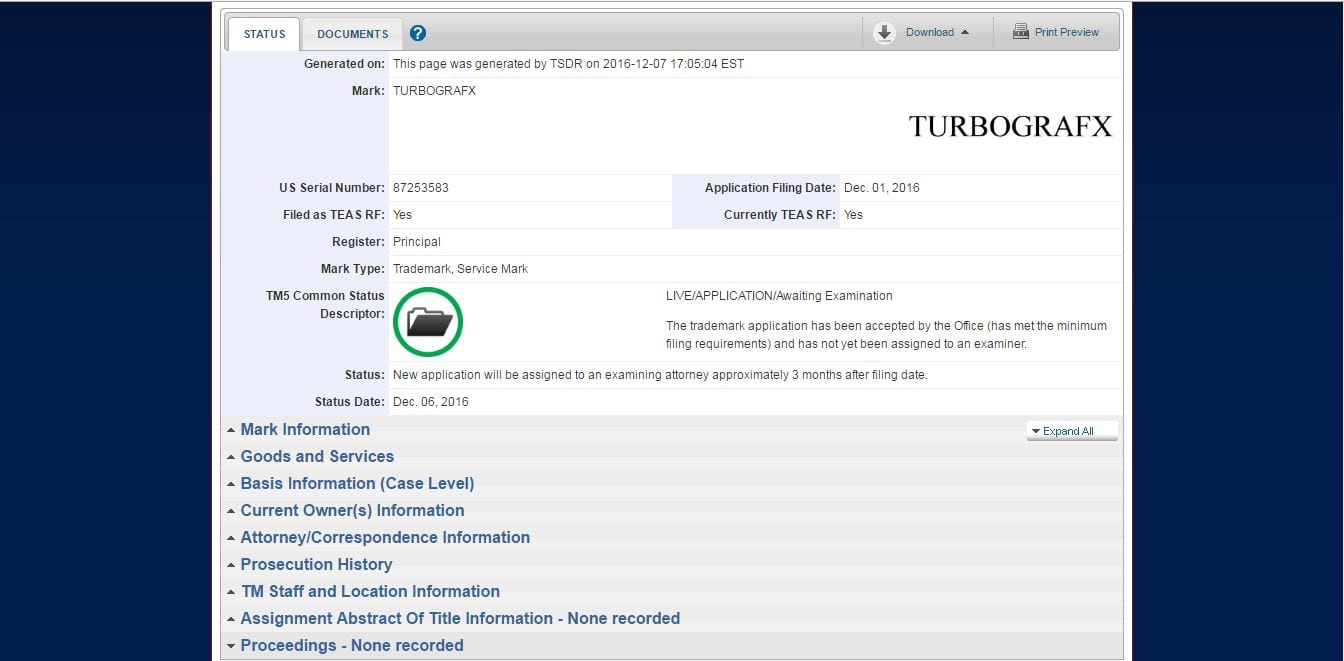This screenshot has width=1344, height=661.
Task: Click the Yes value for Filed as TEAS RF
Action: [402, 215]
